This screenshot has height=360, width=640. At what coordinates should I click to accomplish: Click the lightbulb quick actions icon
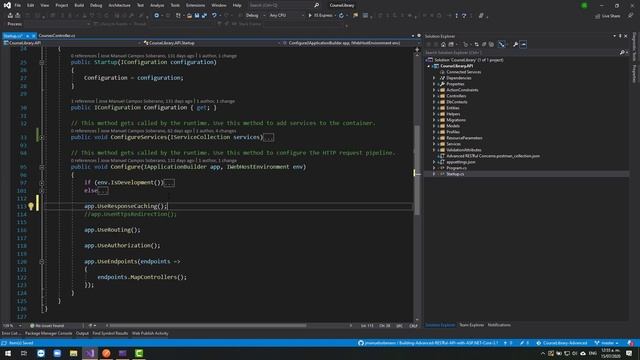pyautogui.click(x=31, y=206)
